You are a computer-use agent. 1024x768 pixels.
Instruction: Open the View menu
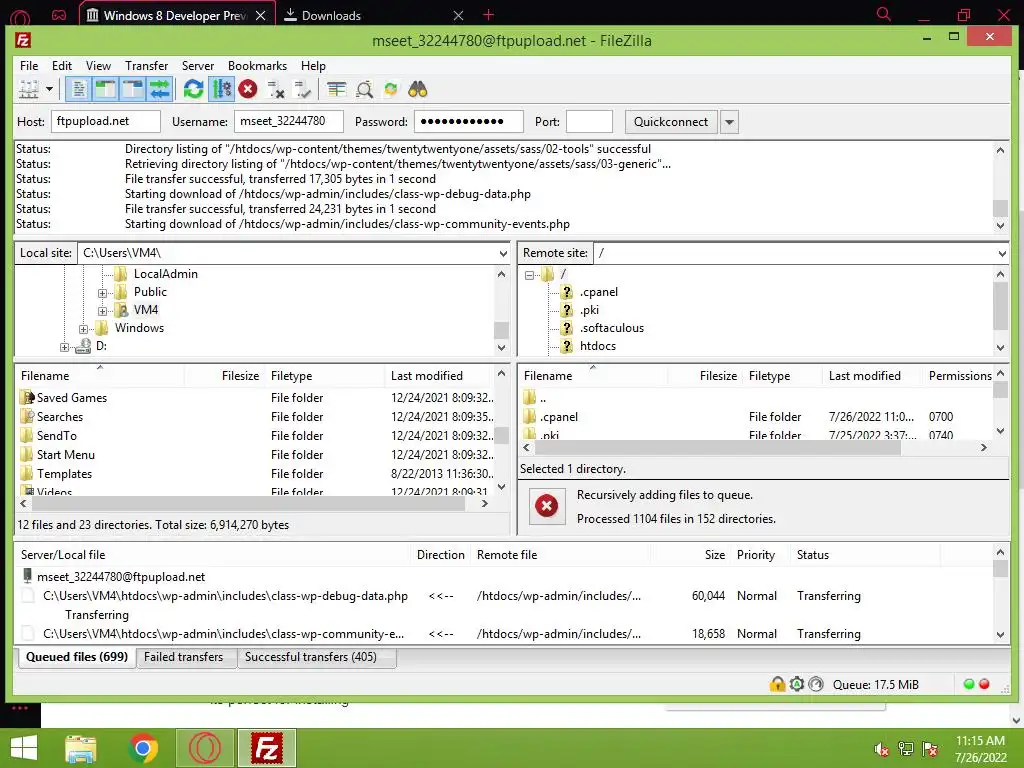pos(98,66)
